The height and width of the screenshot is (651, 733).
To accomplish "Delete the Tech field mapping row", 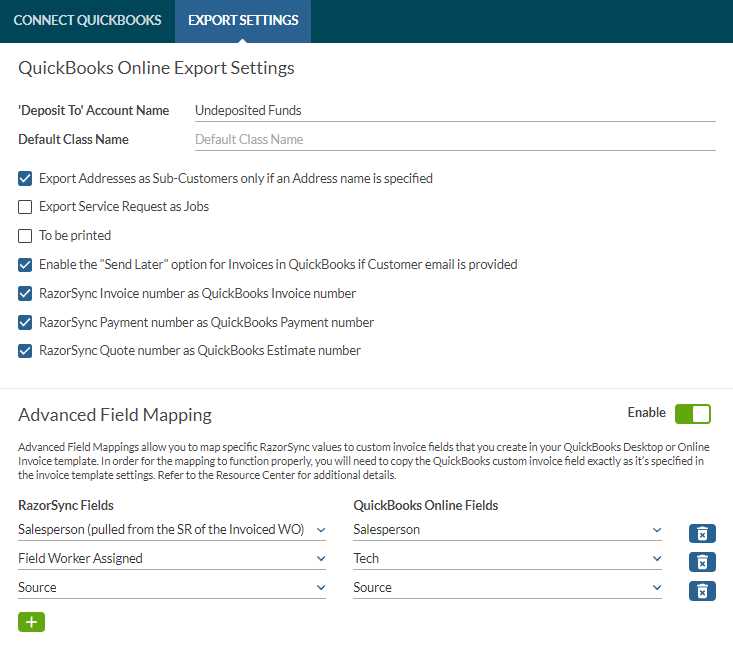I will click(702, 562).
